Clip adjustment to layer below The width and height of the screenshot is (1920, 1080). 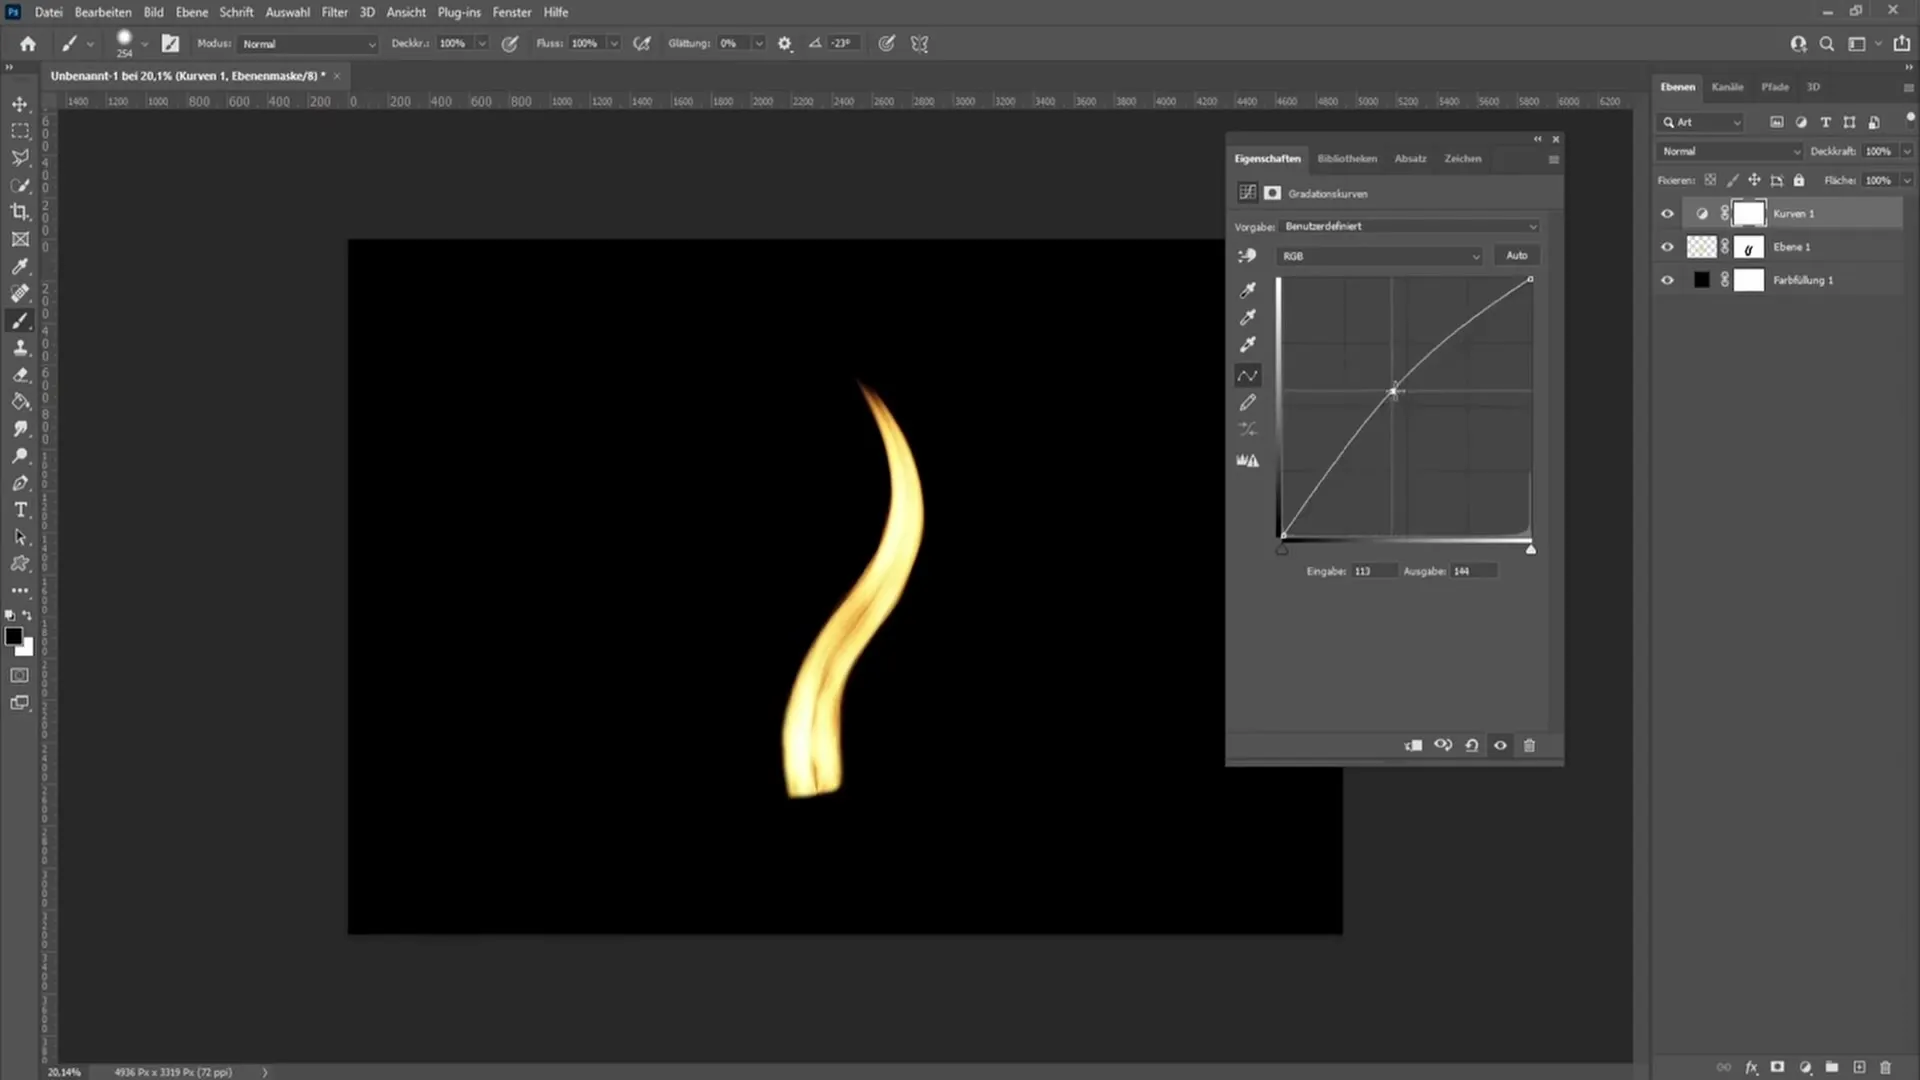pos(1413,746)
